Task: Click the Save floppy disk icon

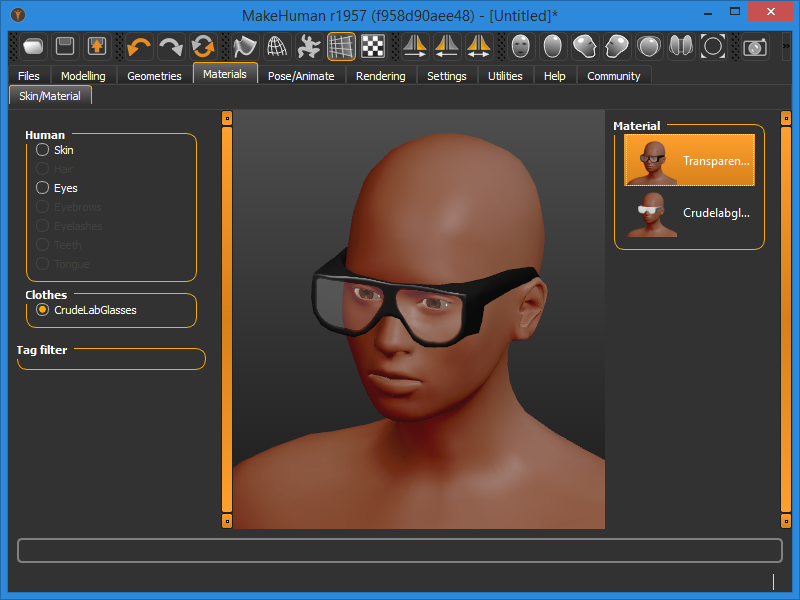Action: coord(65,47)
